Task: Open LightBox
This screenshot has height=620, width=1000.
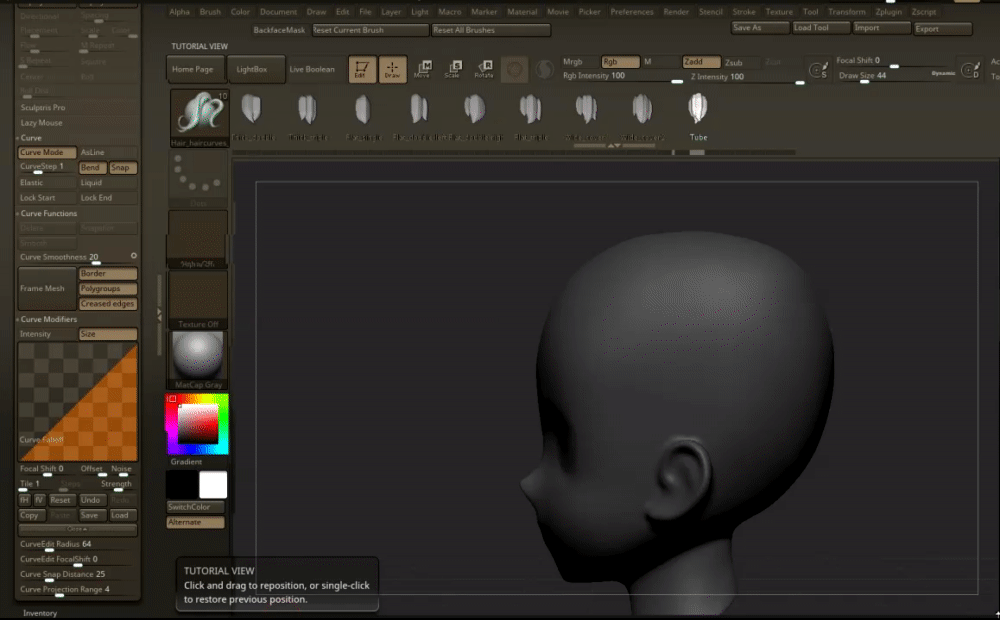Action: pos(256,69)
